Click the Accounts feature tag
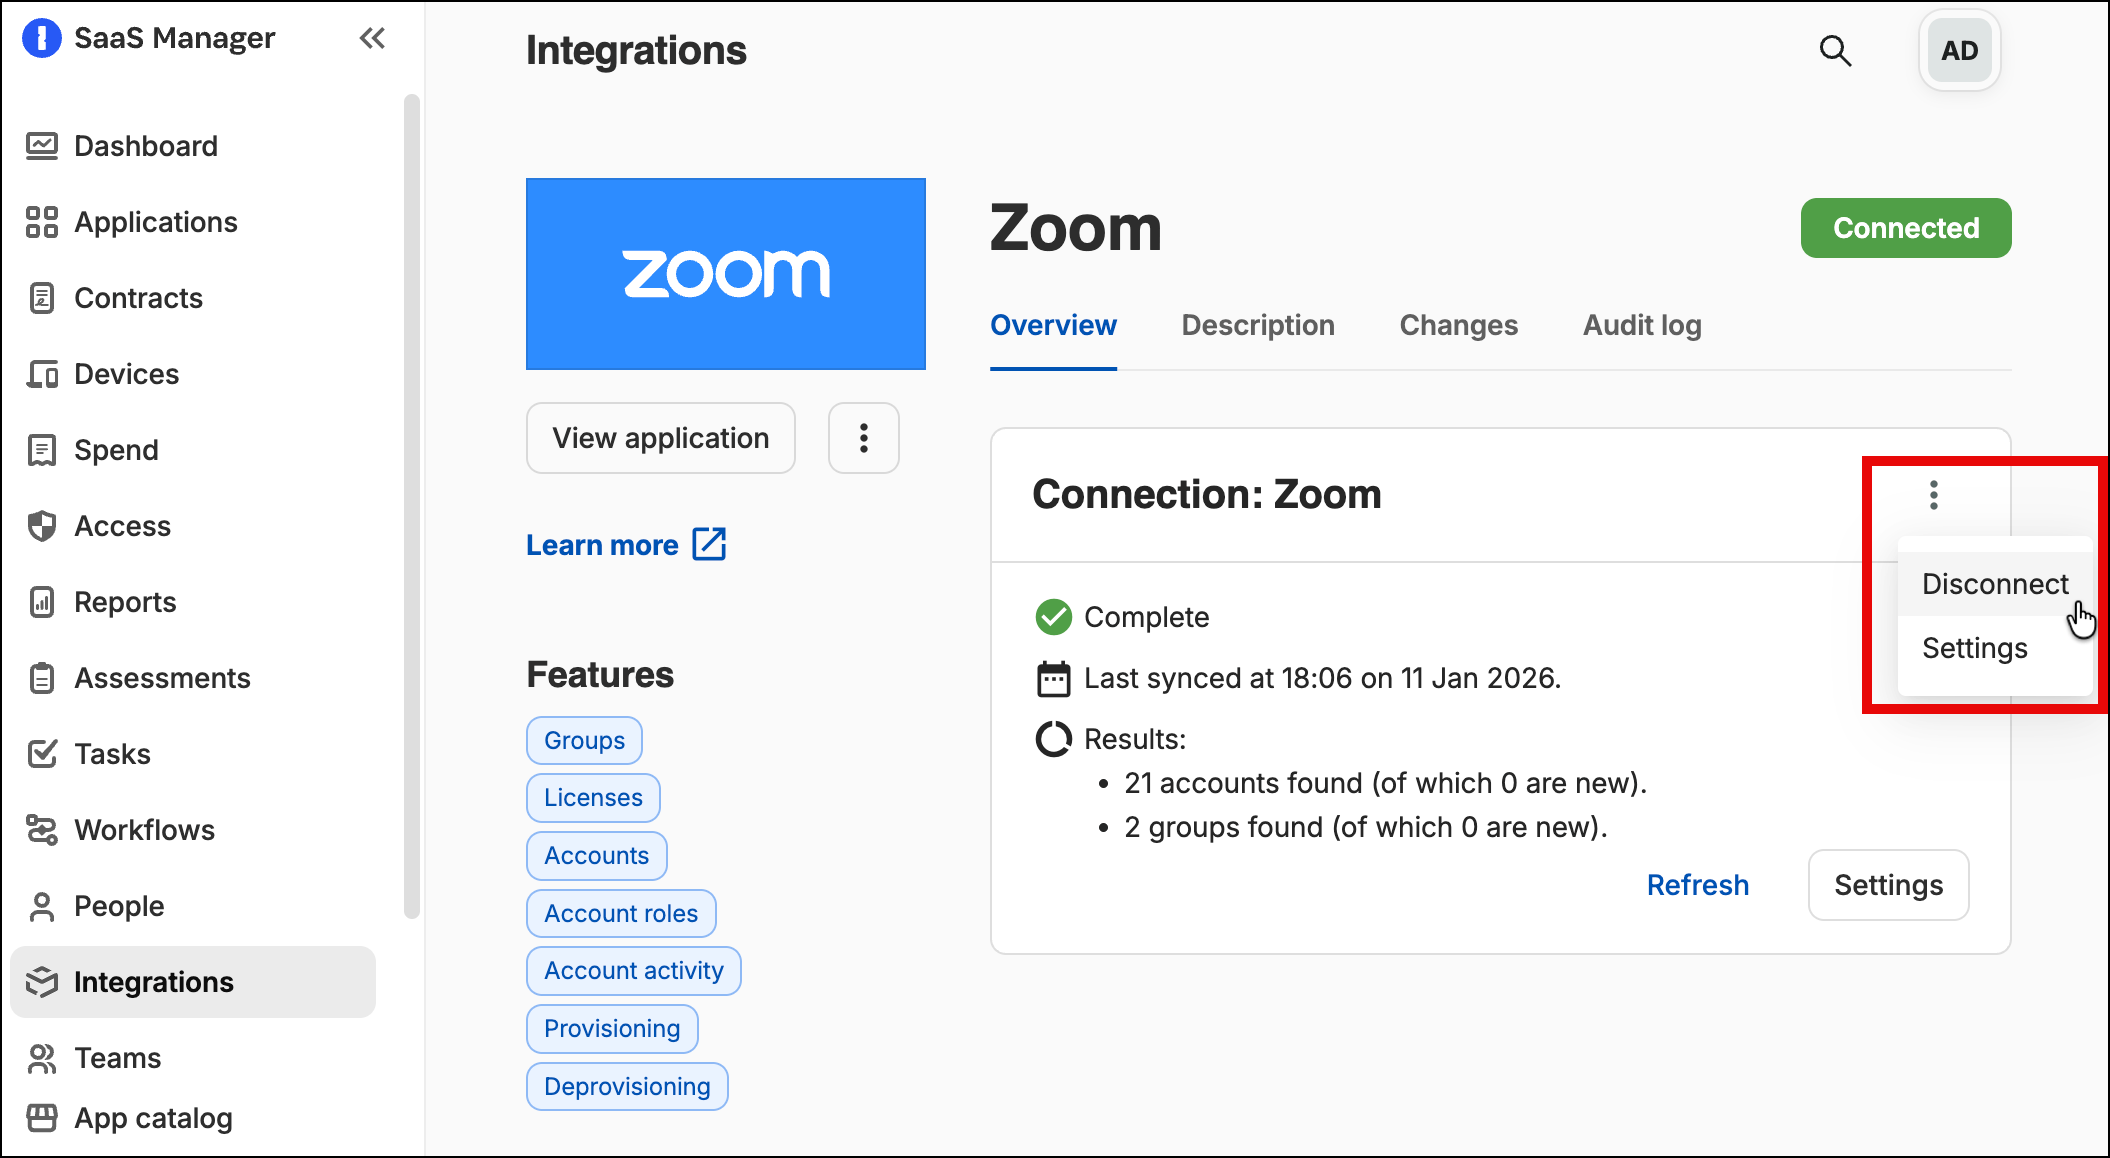This screenshot has height=1158, width=2110. coord(597,855)
